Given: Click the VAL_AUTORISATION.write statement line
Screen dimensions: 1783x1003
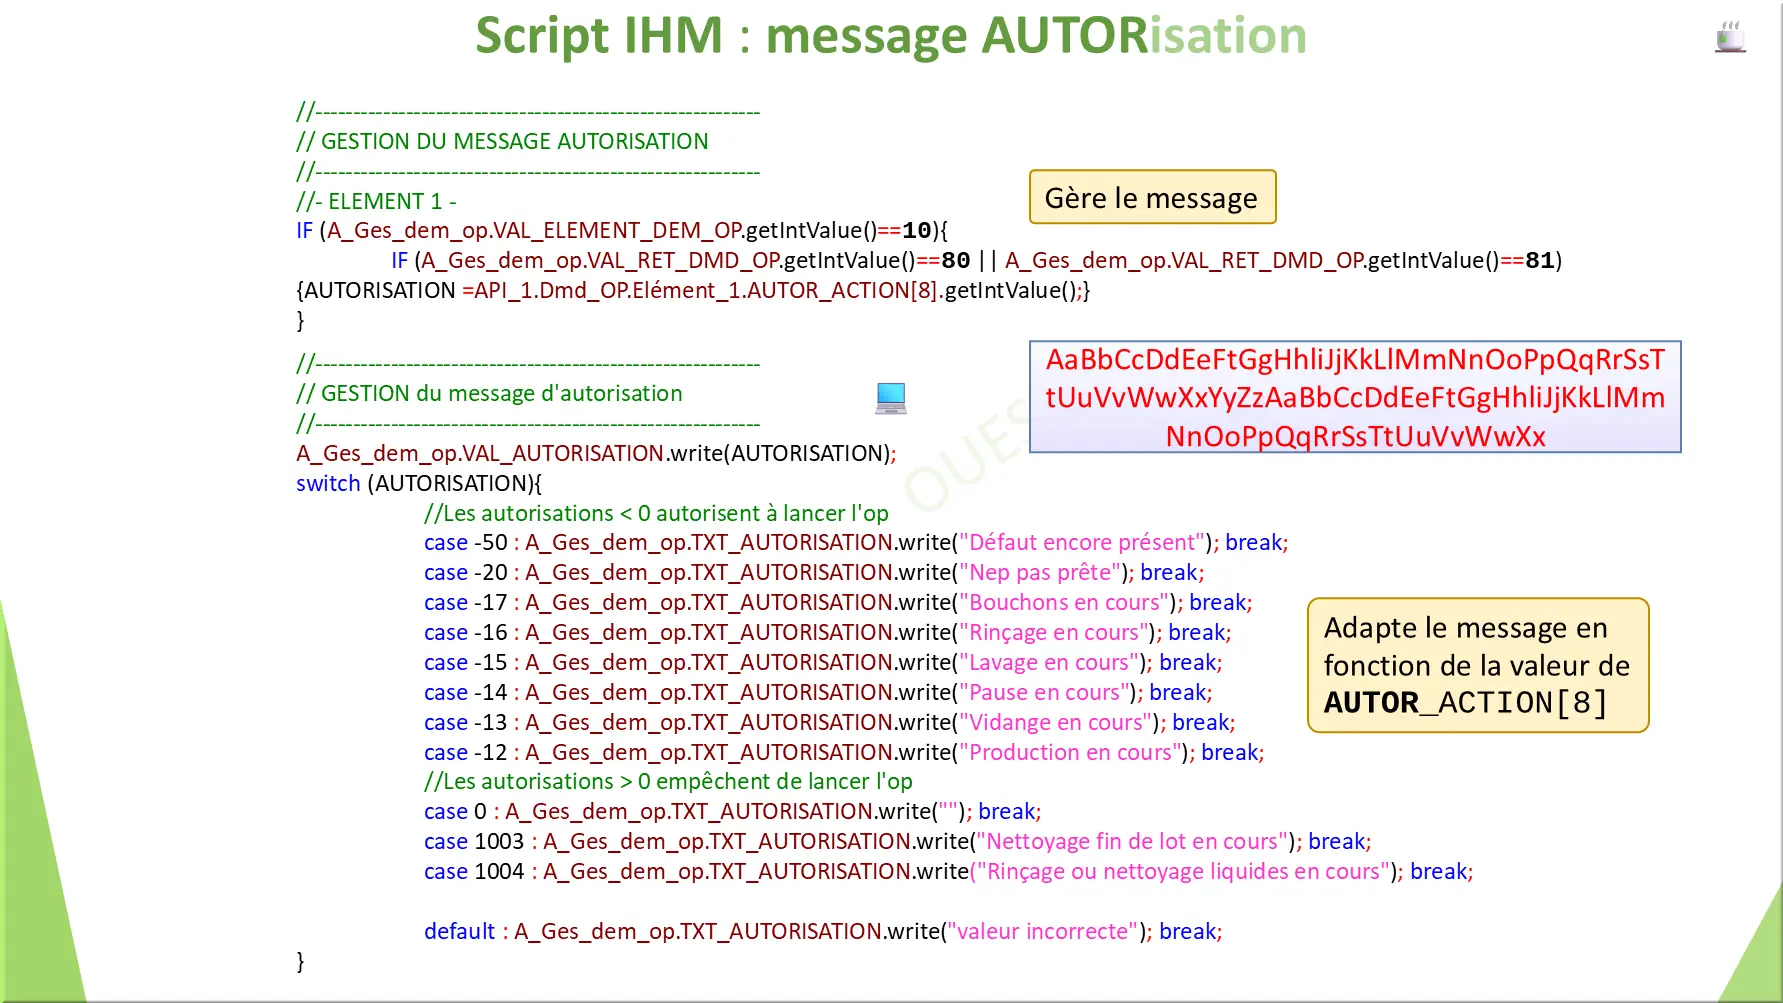Looking at the screenshot, I should pyautogui.click(x=596, y=453).
